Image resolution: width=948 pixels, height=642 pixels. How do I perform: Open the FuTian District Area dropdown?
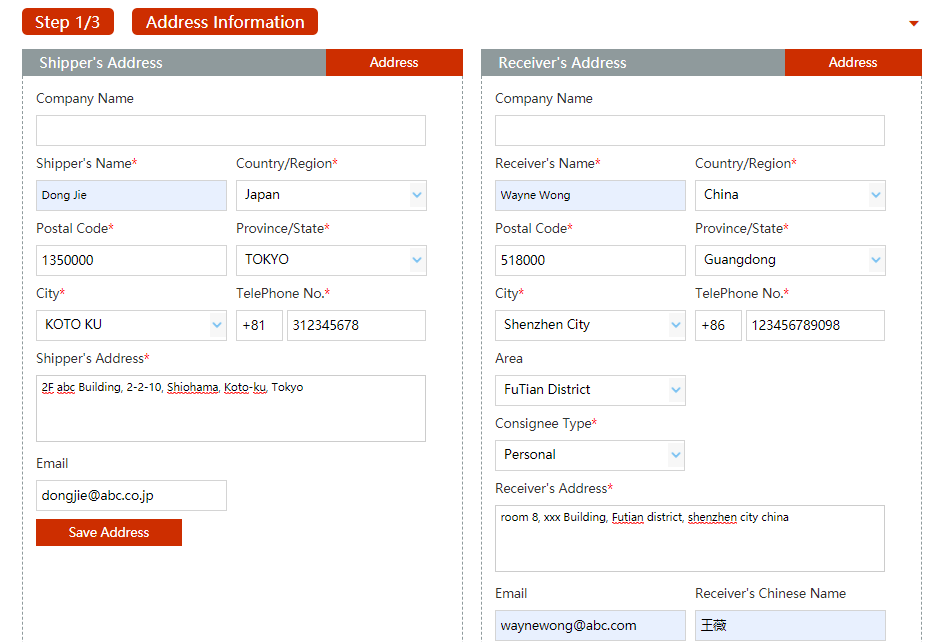click(590, 390)
